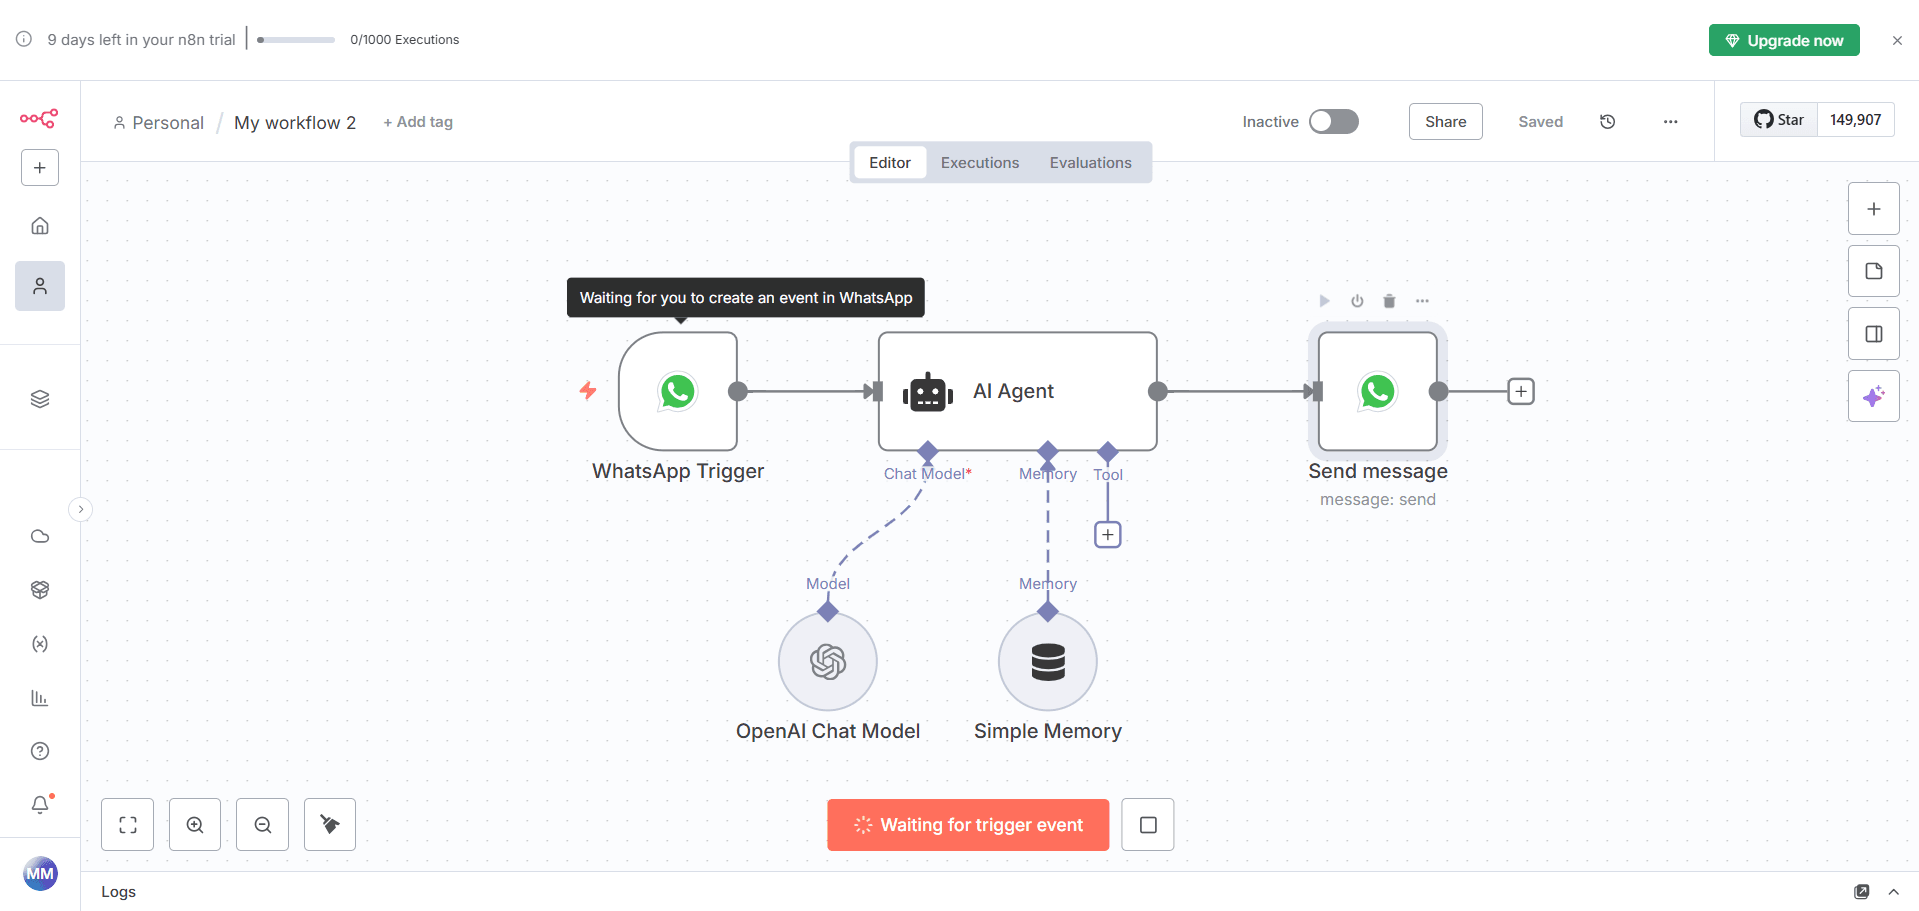Expand the collapsed left sidebar
This screenshot has width=1919, height=911.
[x=81, y=510]
